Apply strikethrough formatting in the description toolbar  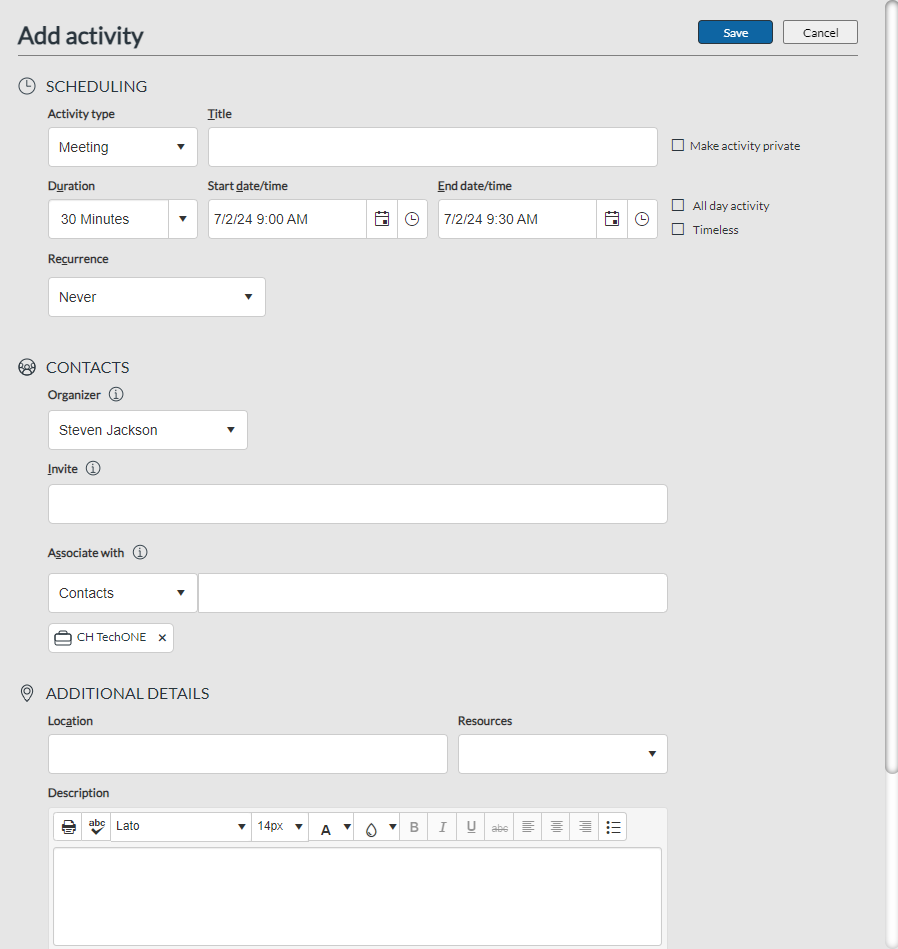pos(499,826)
